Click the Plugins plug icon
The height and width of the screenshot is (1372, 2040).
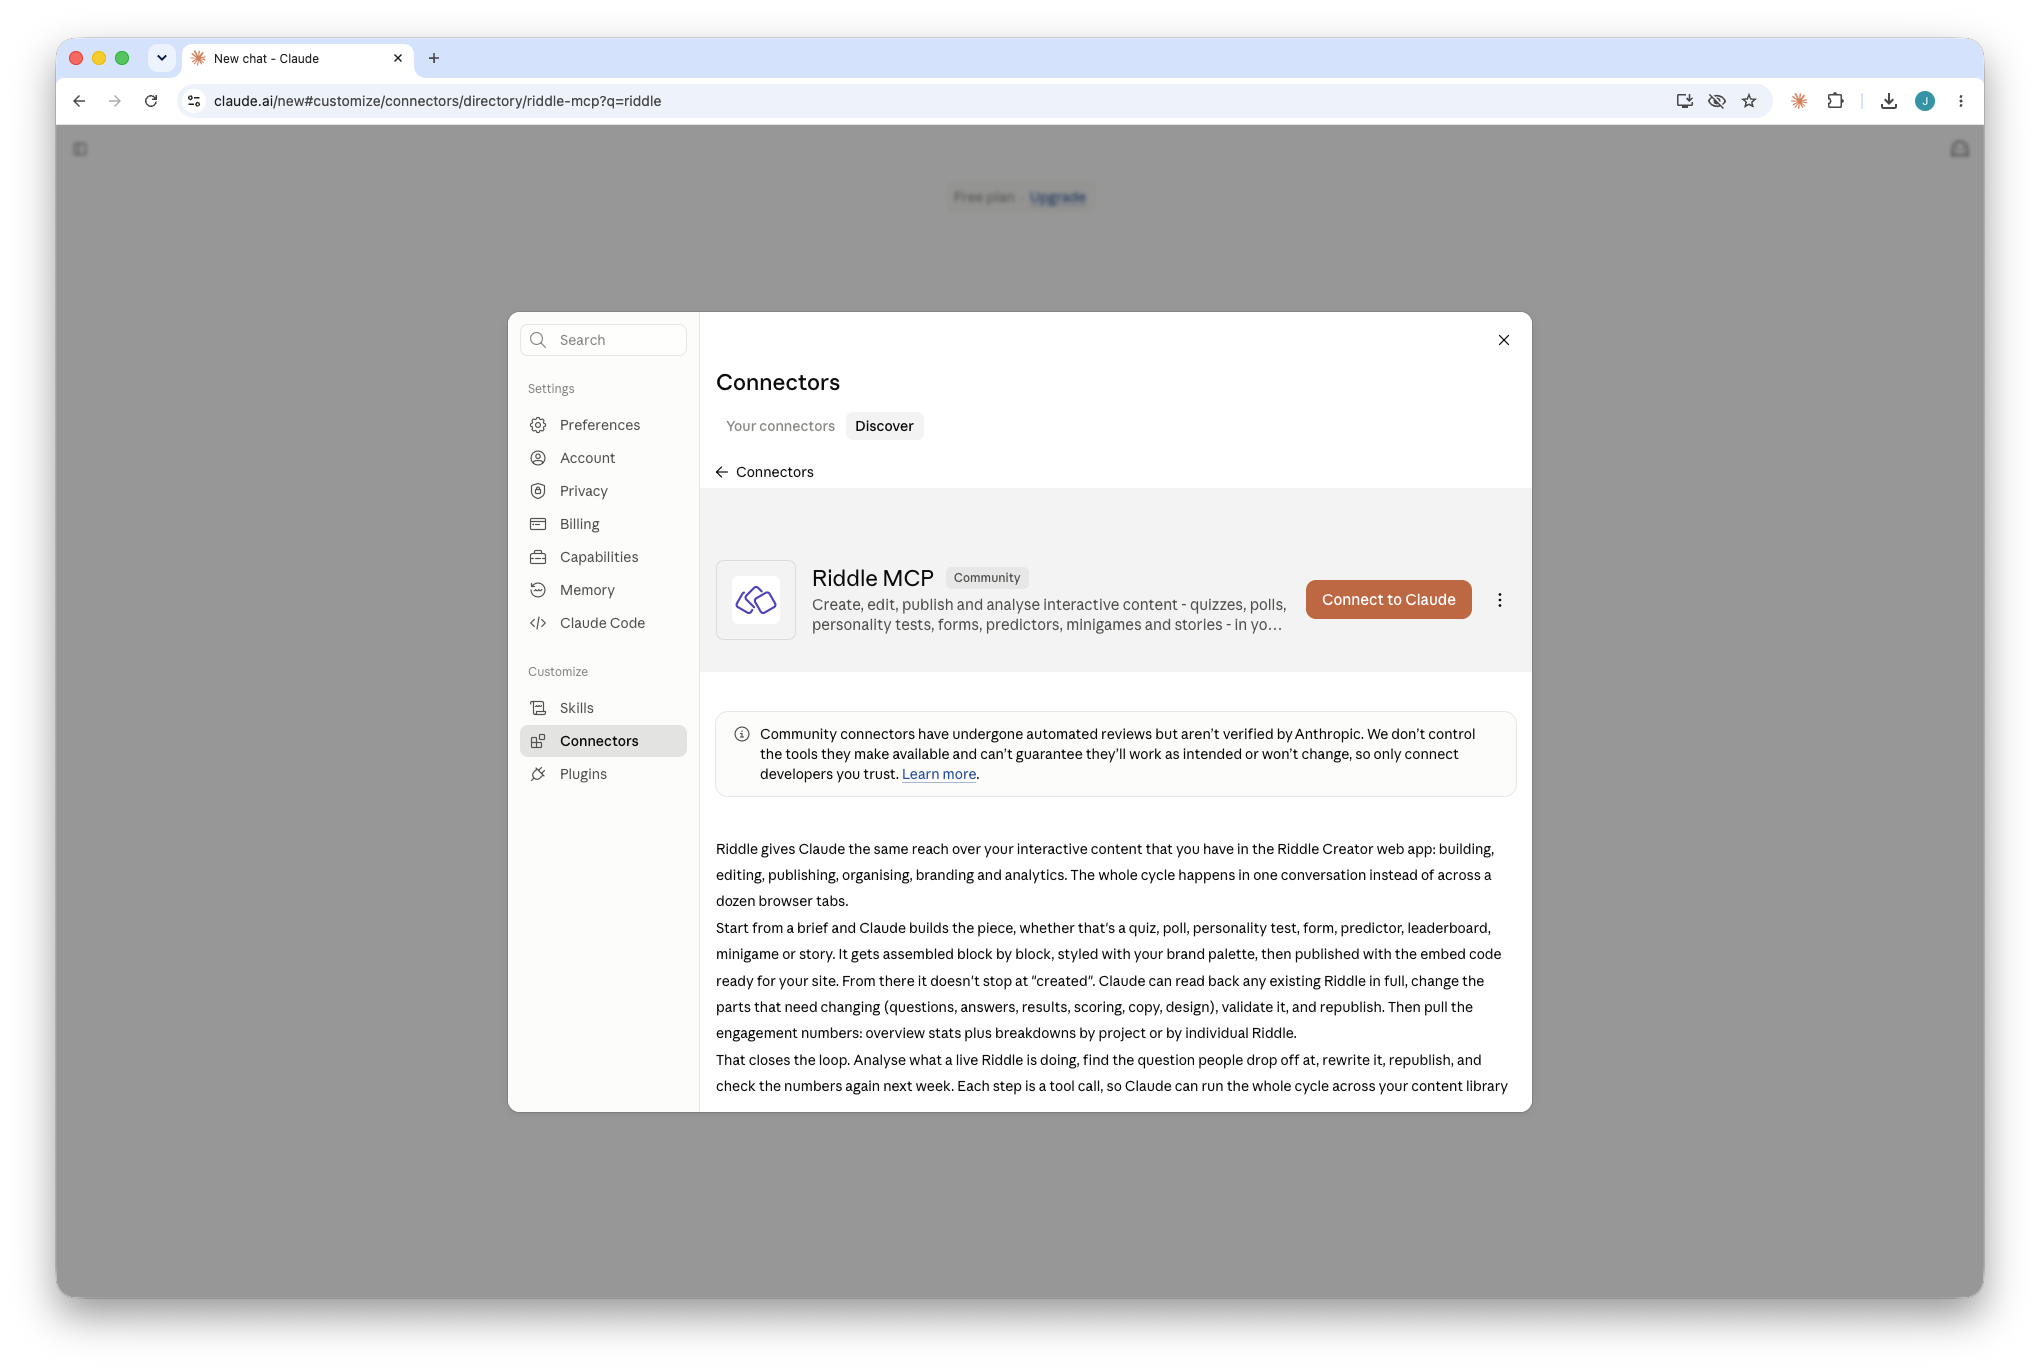pyautogui.click(x=538, y=774)
